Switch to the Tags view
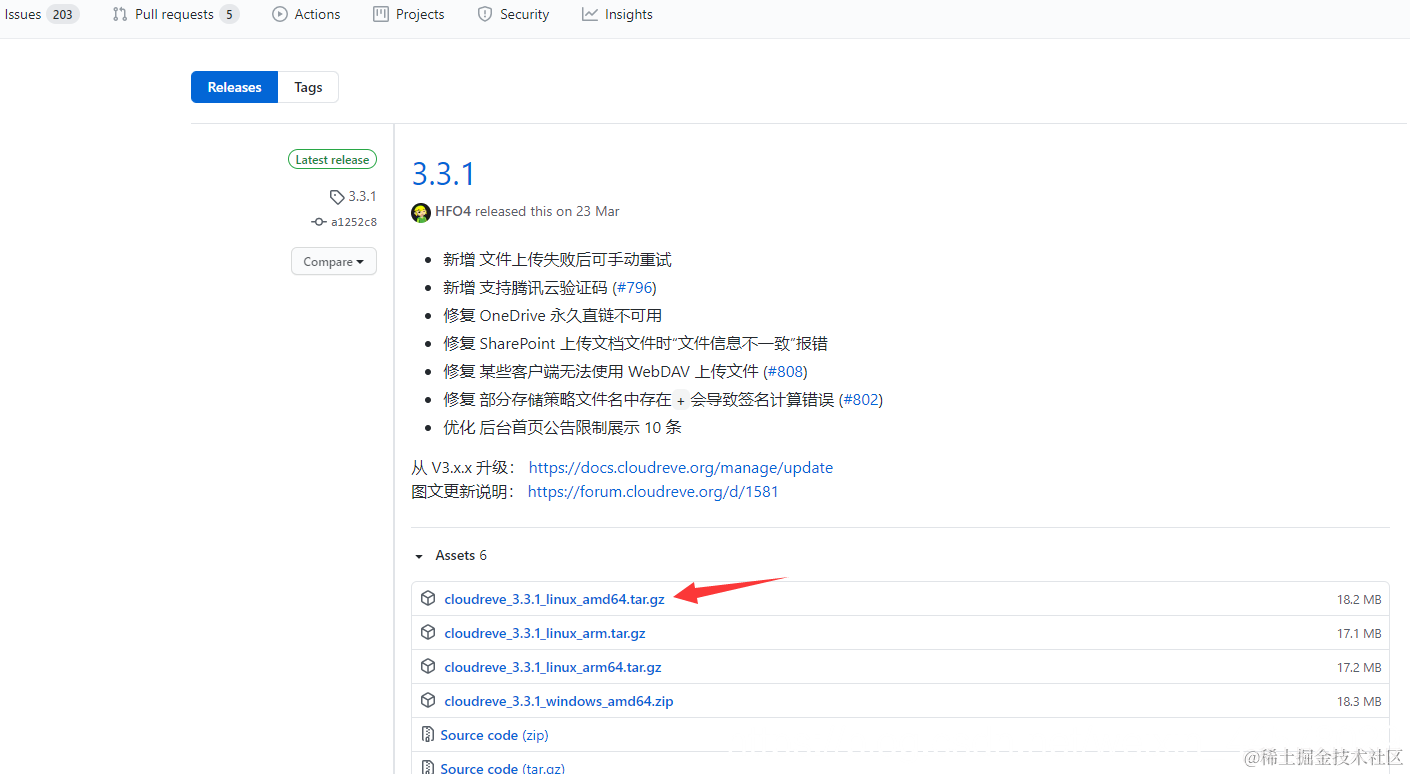1410x774 pixels. (x=308, y=87)
